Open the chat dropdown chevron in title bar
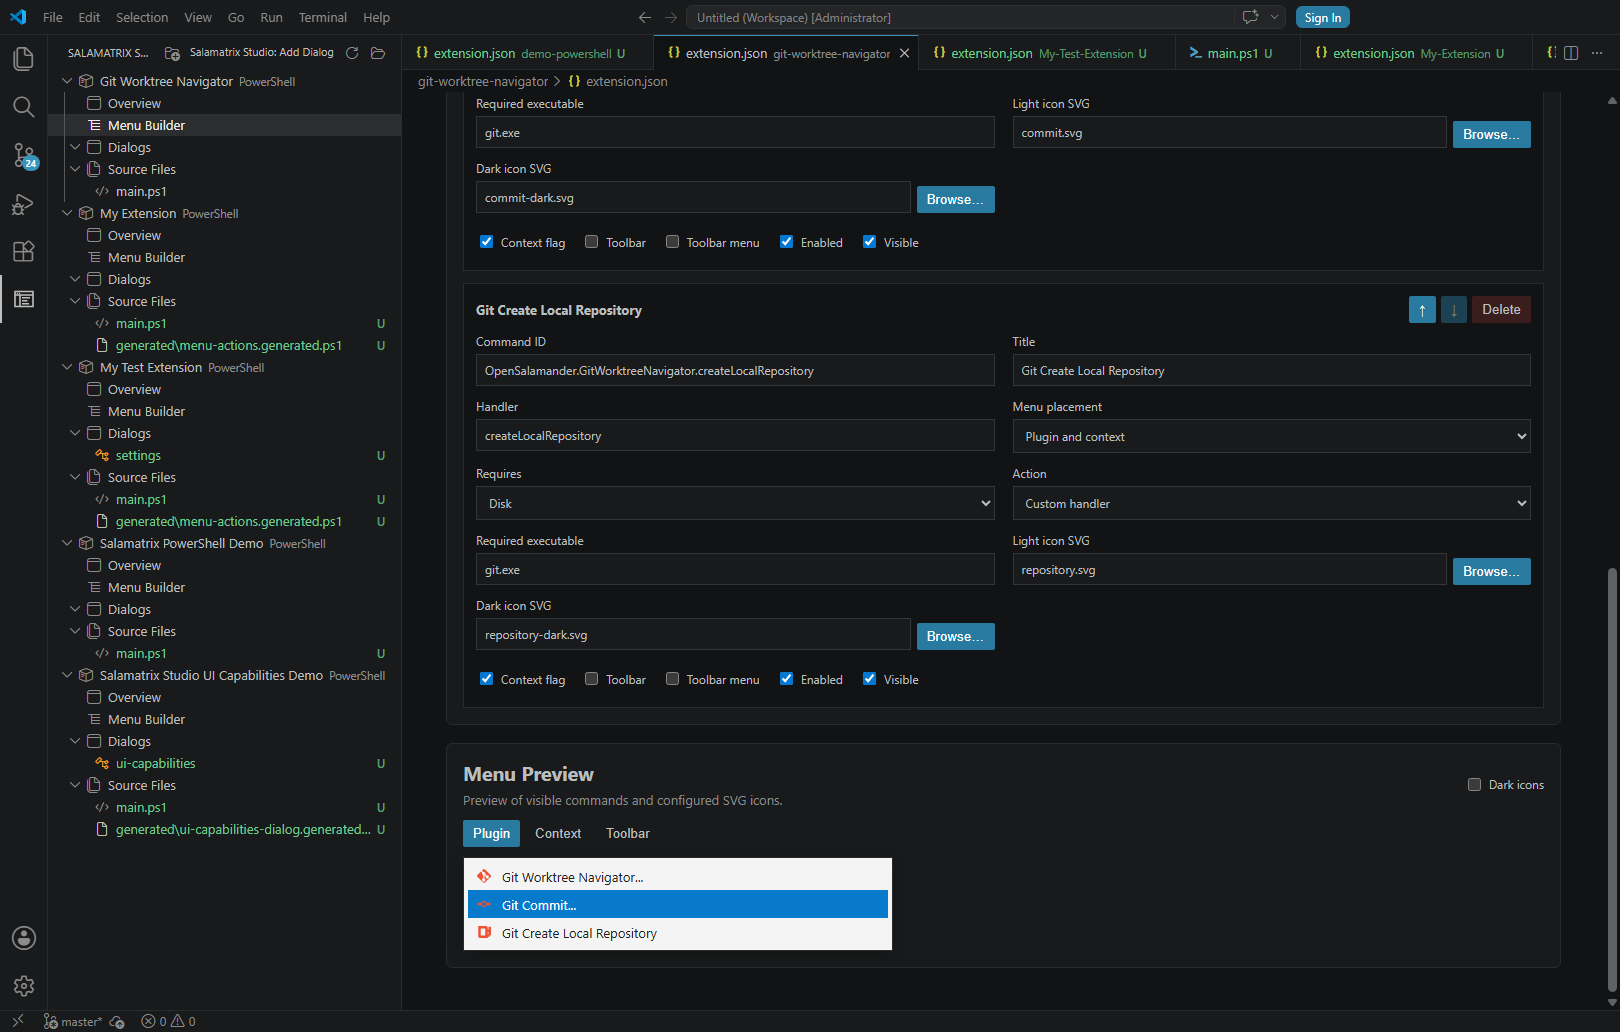The image size is (1620, 1032). 1274,17
